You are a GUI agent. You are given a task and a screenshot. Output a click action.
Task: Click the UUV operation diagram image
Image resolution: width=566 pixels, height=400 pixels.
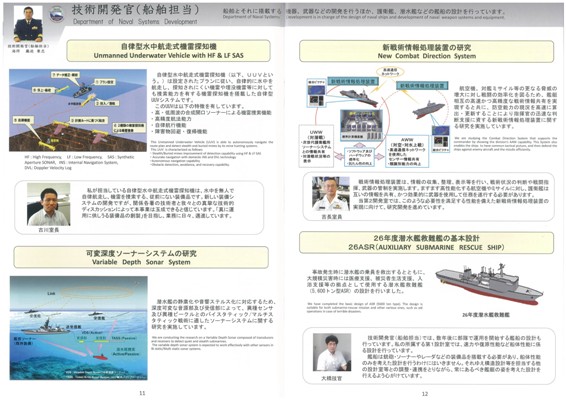pos(78,110)
